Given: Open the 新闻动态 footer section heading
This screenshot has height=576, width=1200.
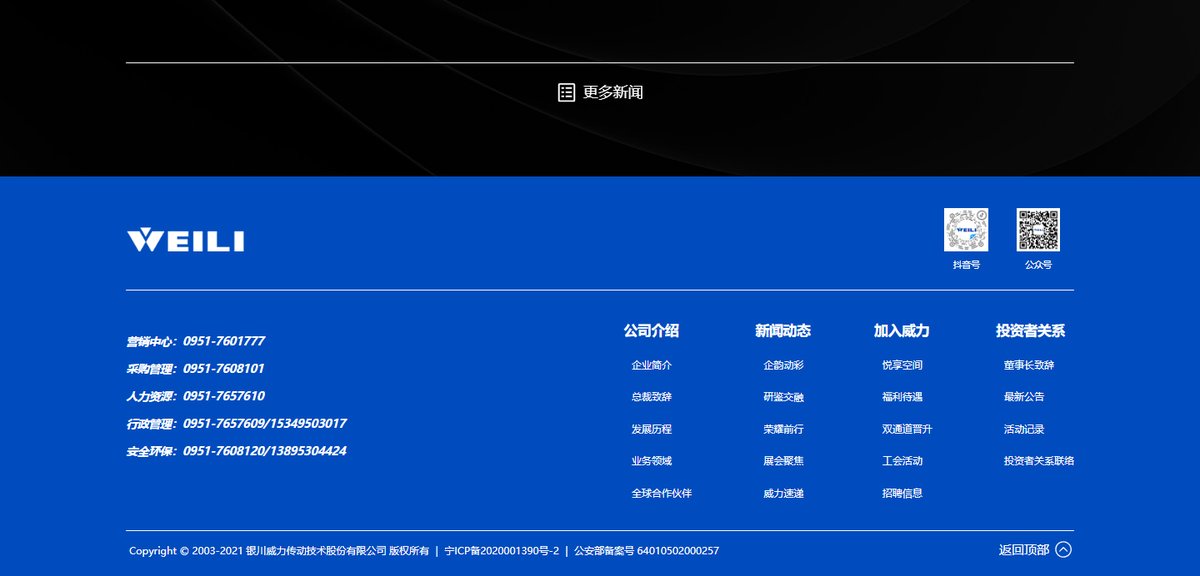Looking at the screenshot, I should click(783, 331).
